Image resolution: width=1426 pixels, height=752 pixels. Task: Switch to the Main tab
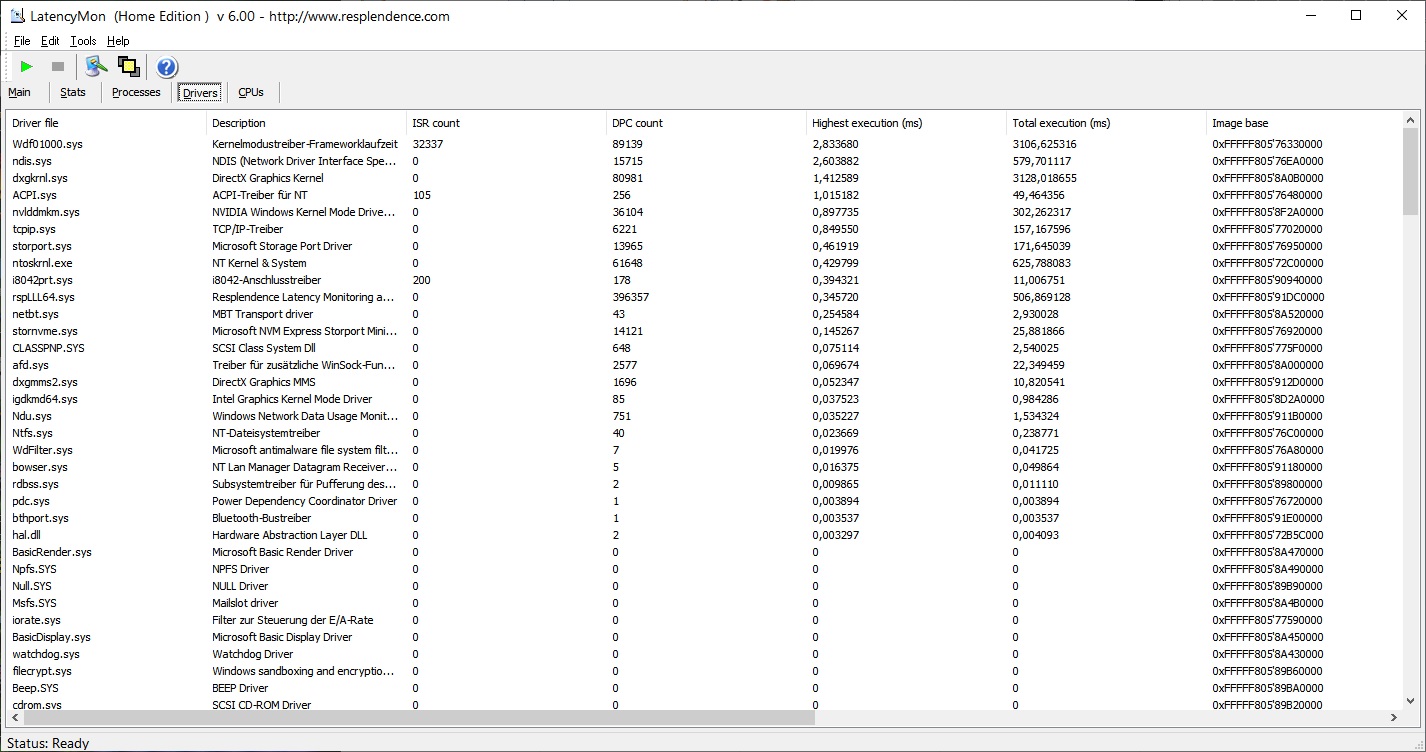pyautogui.click(x=19, y=92)
